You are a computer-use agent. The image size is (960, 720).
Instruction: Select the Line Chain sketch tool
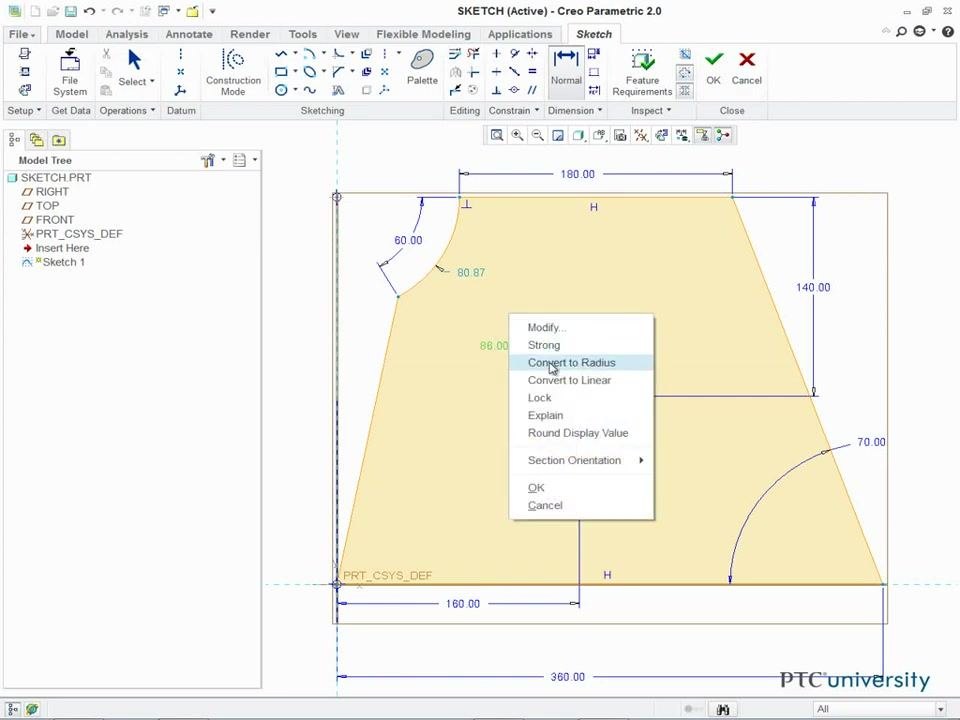point(281,54)
